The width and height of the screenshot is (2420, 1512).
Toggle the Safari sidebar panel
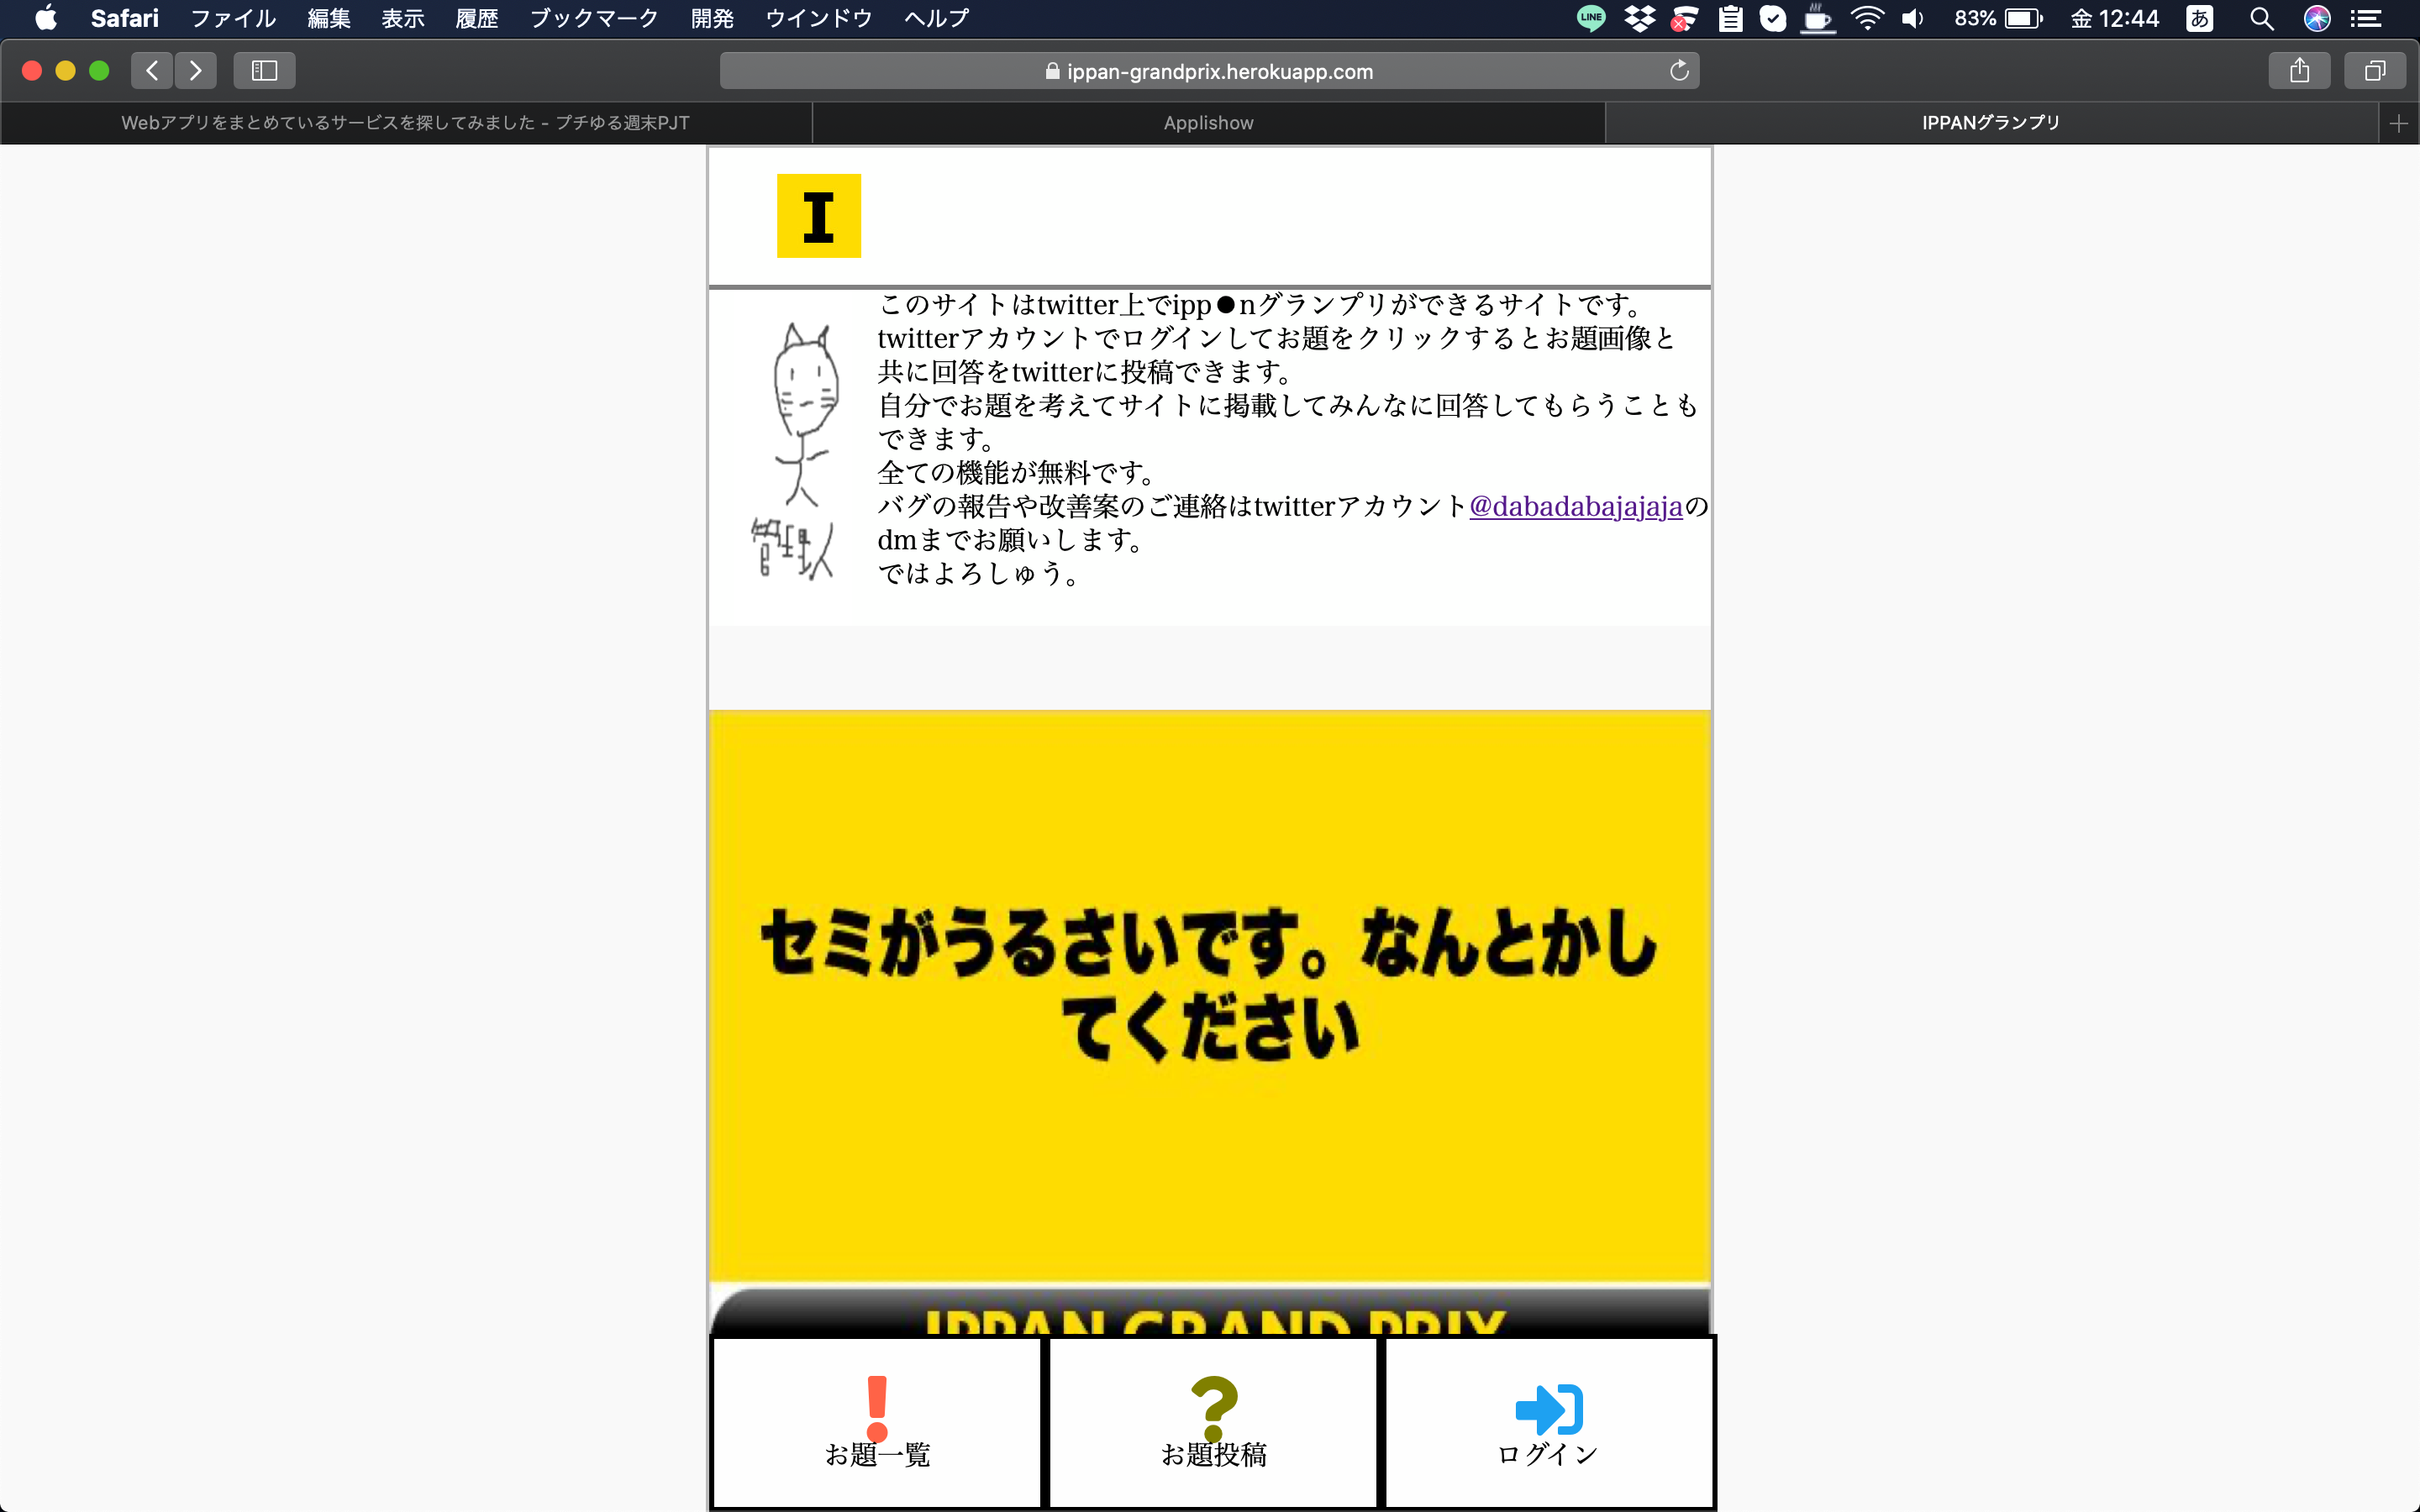[263, 70]
